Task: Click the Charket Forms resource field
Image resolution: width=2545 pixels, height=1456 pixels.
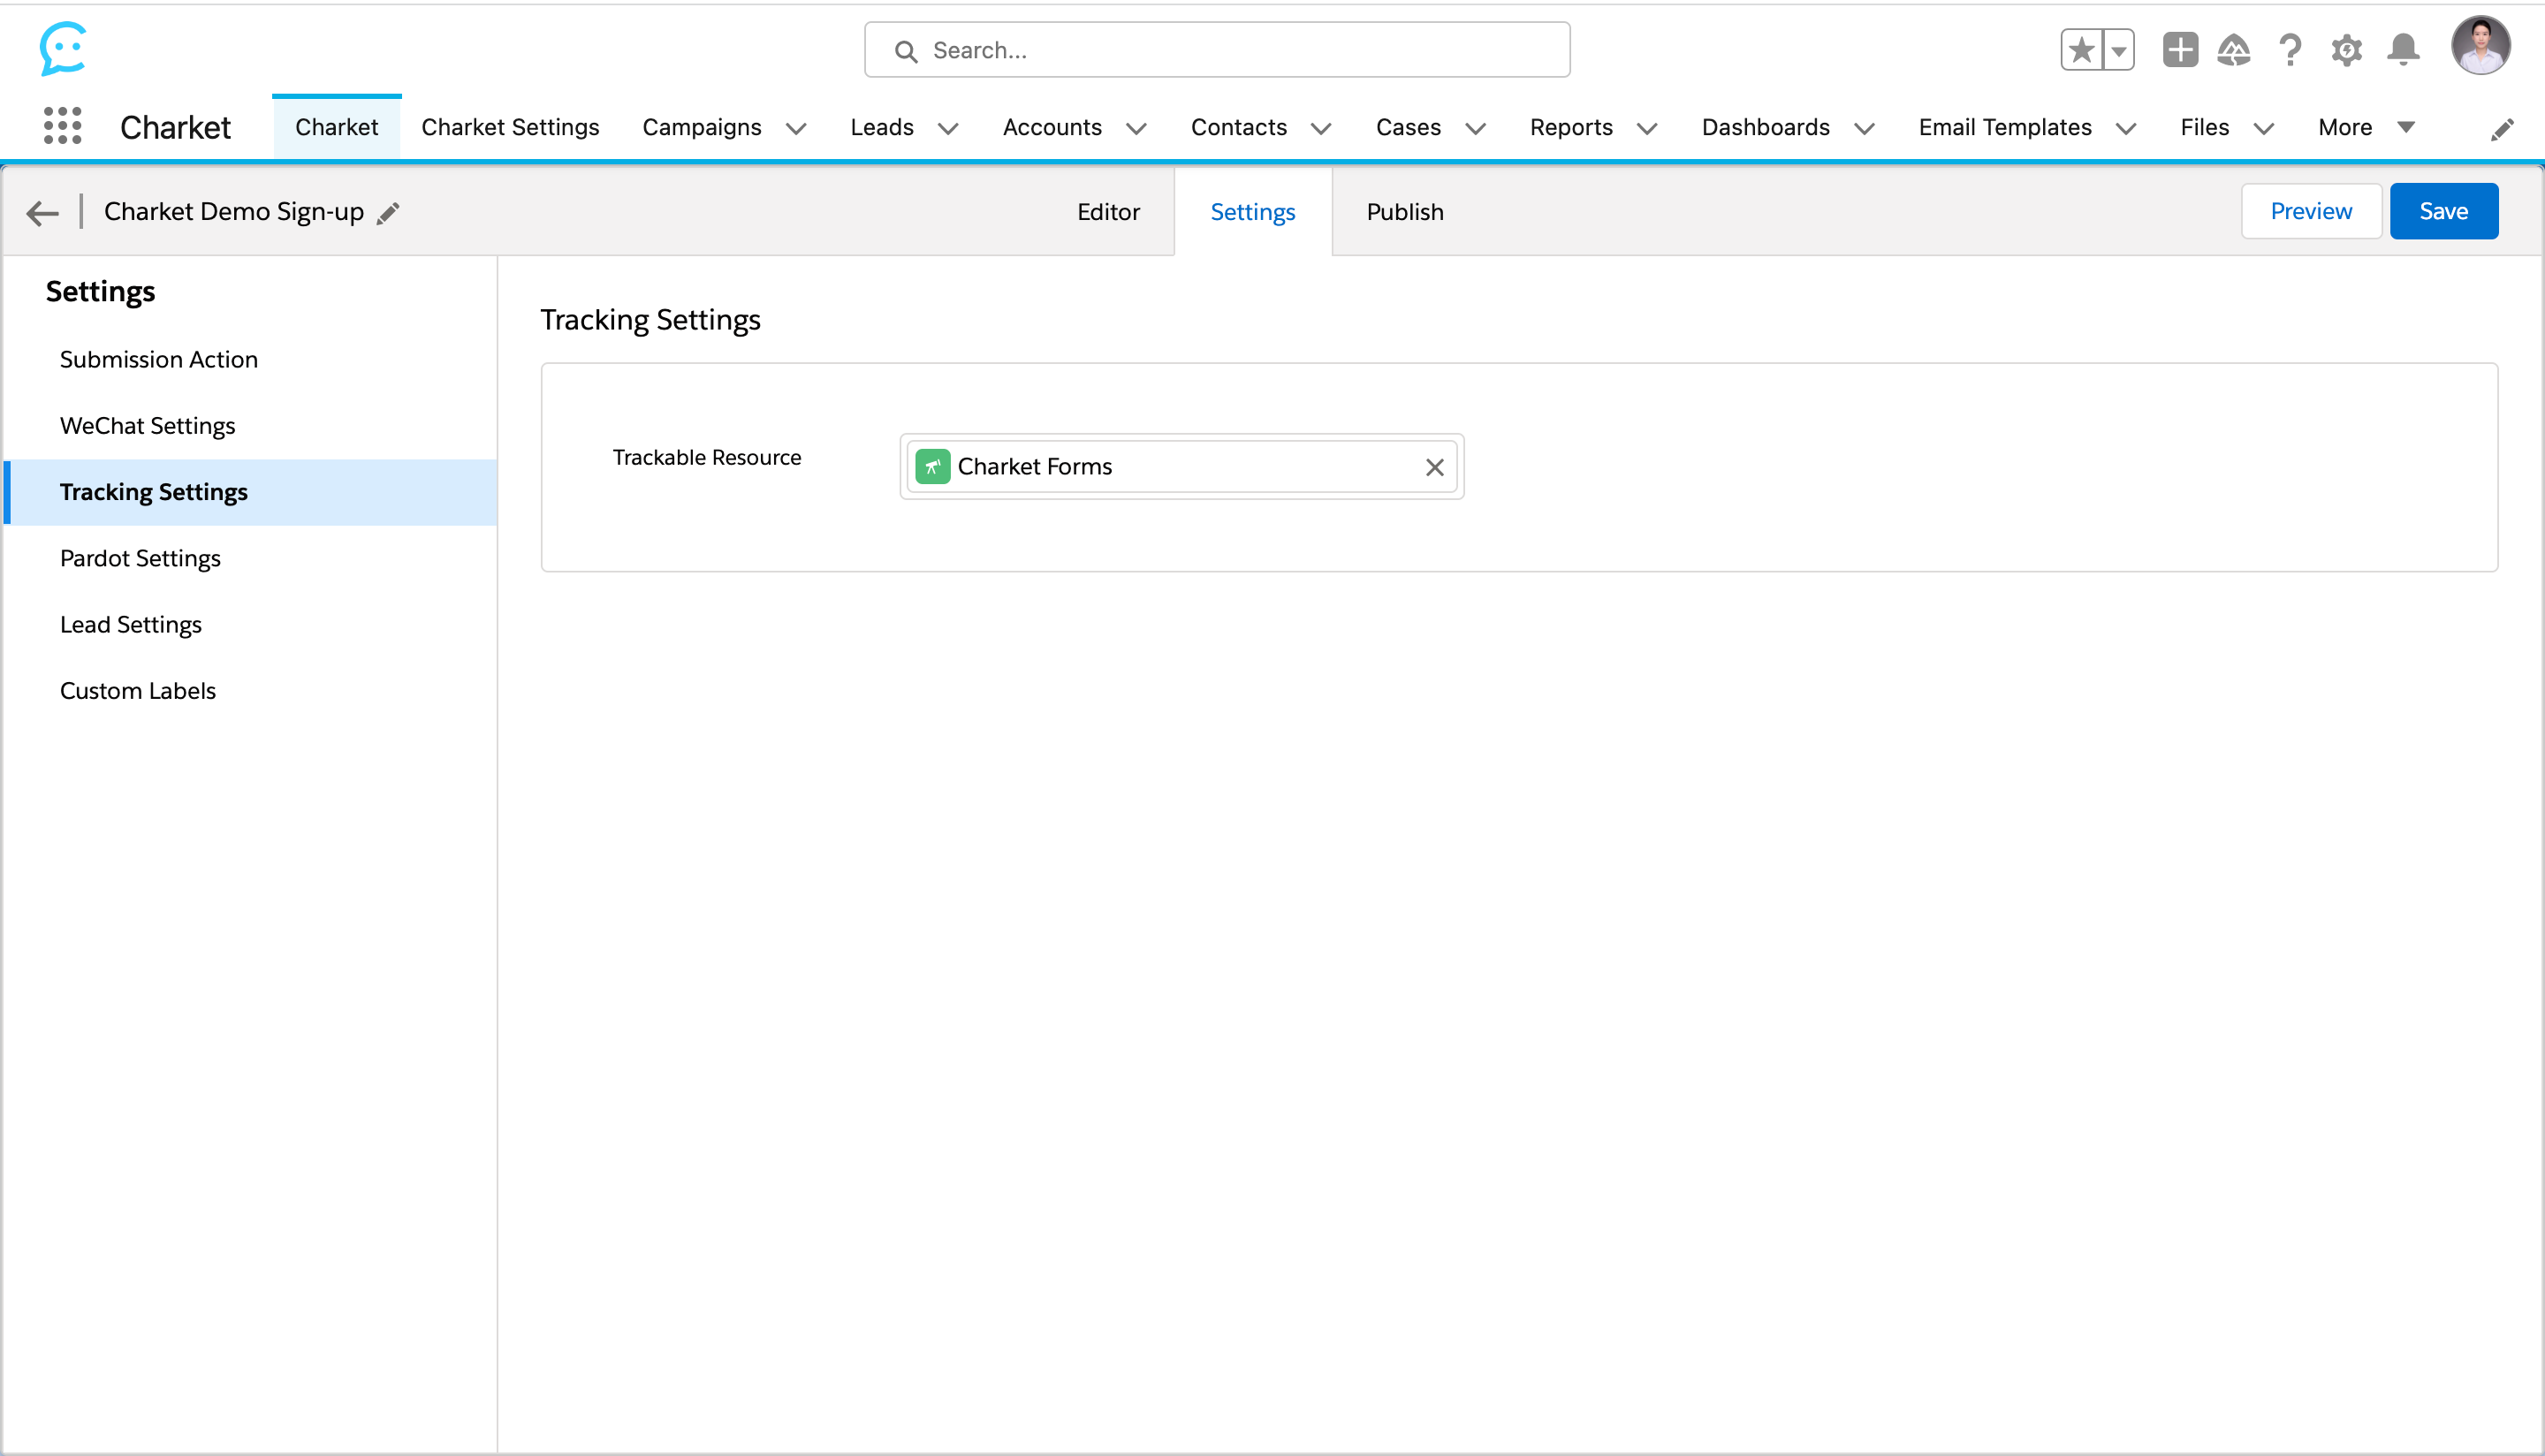Action: (x=1182, y=467)
